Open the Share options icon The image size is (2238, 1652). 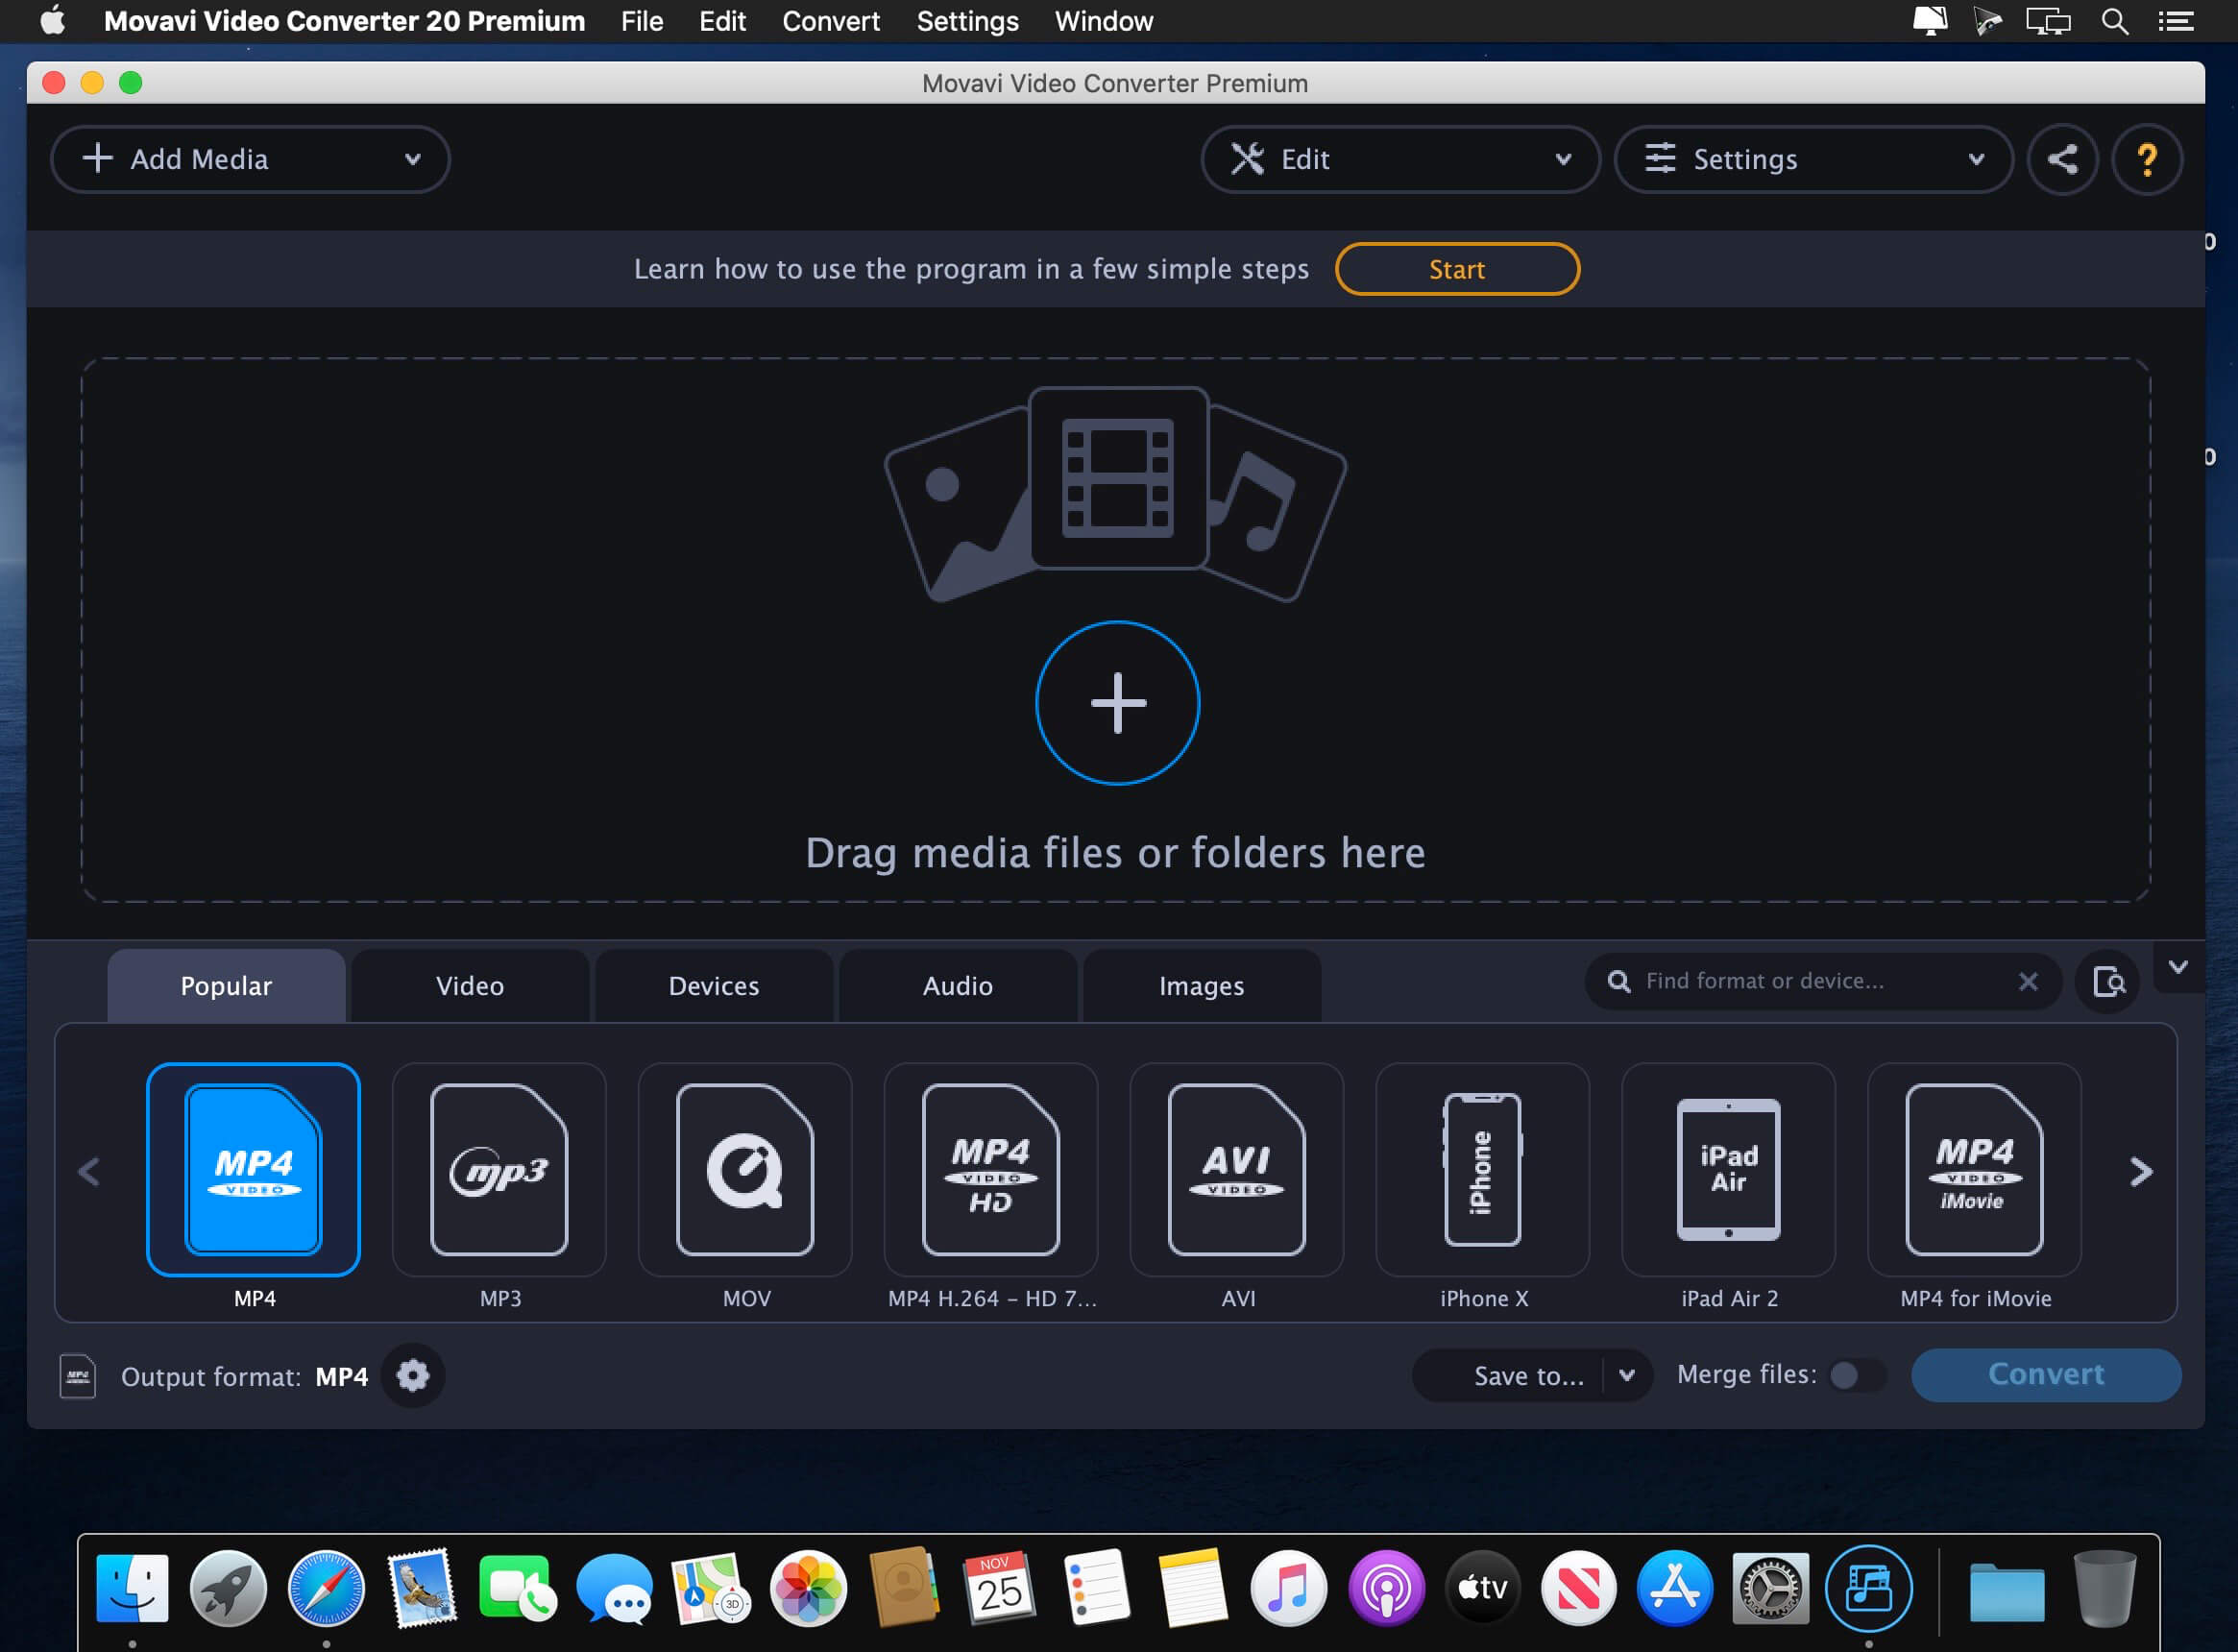coord(2062,158)
